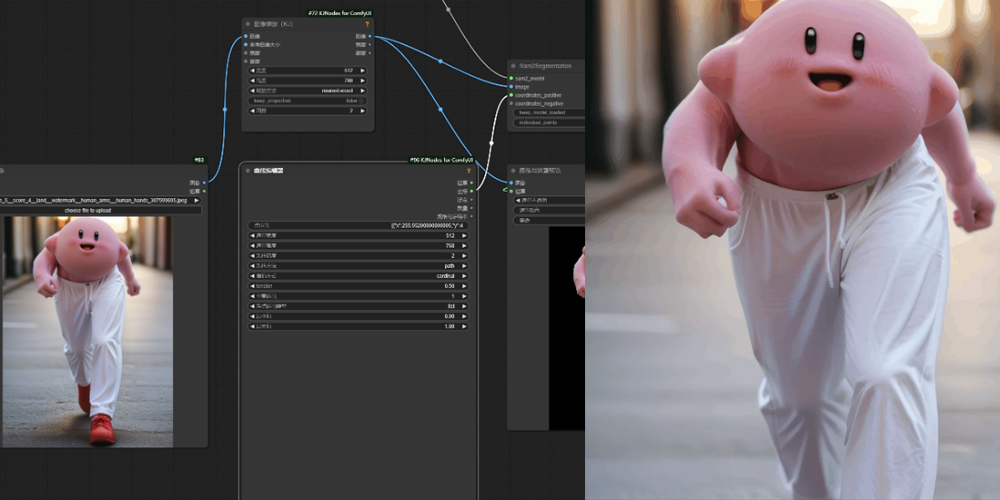This screenshot has width=1000, height=500.
Task: Click the image input port on Sam2Segmentation
Action: pos(511,87)
